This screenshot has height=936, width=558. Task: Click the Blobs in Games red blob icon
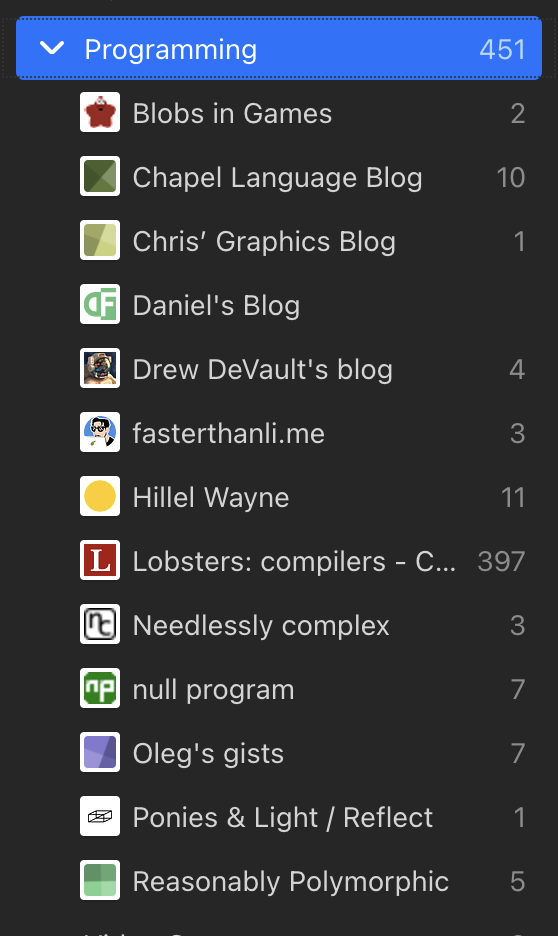100,112
